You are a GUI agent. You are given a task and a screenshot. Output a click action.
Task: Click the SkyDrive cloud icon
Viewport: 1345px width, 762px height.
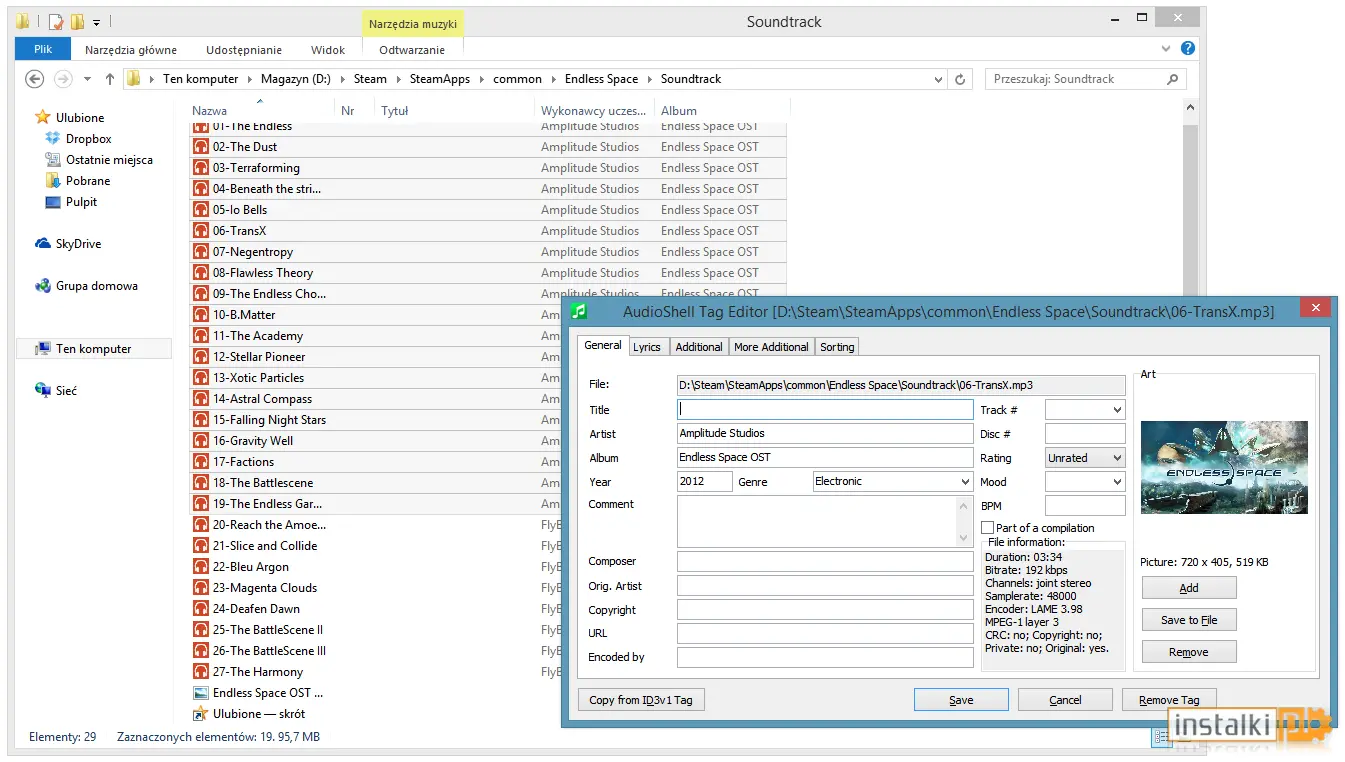pos(43,244)
